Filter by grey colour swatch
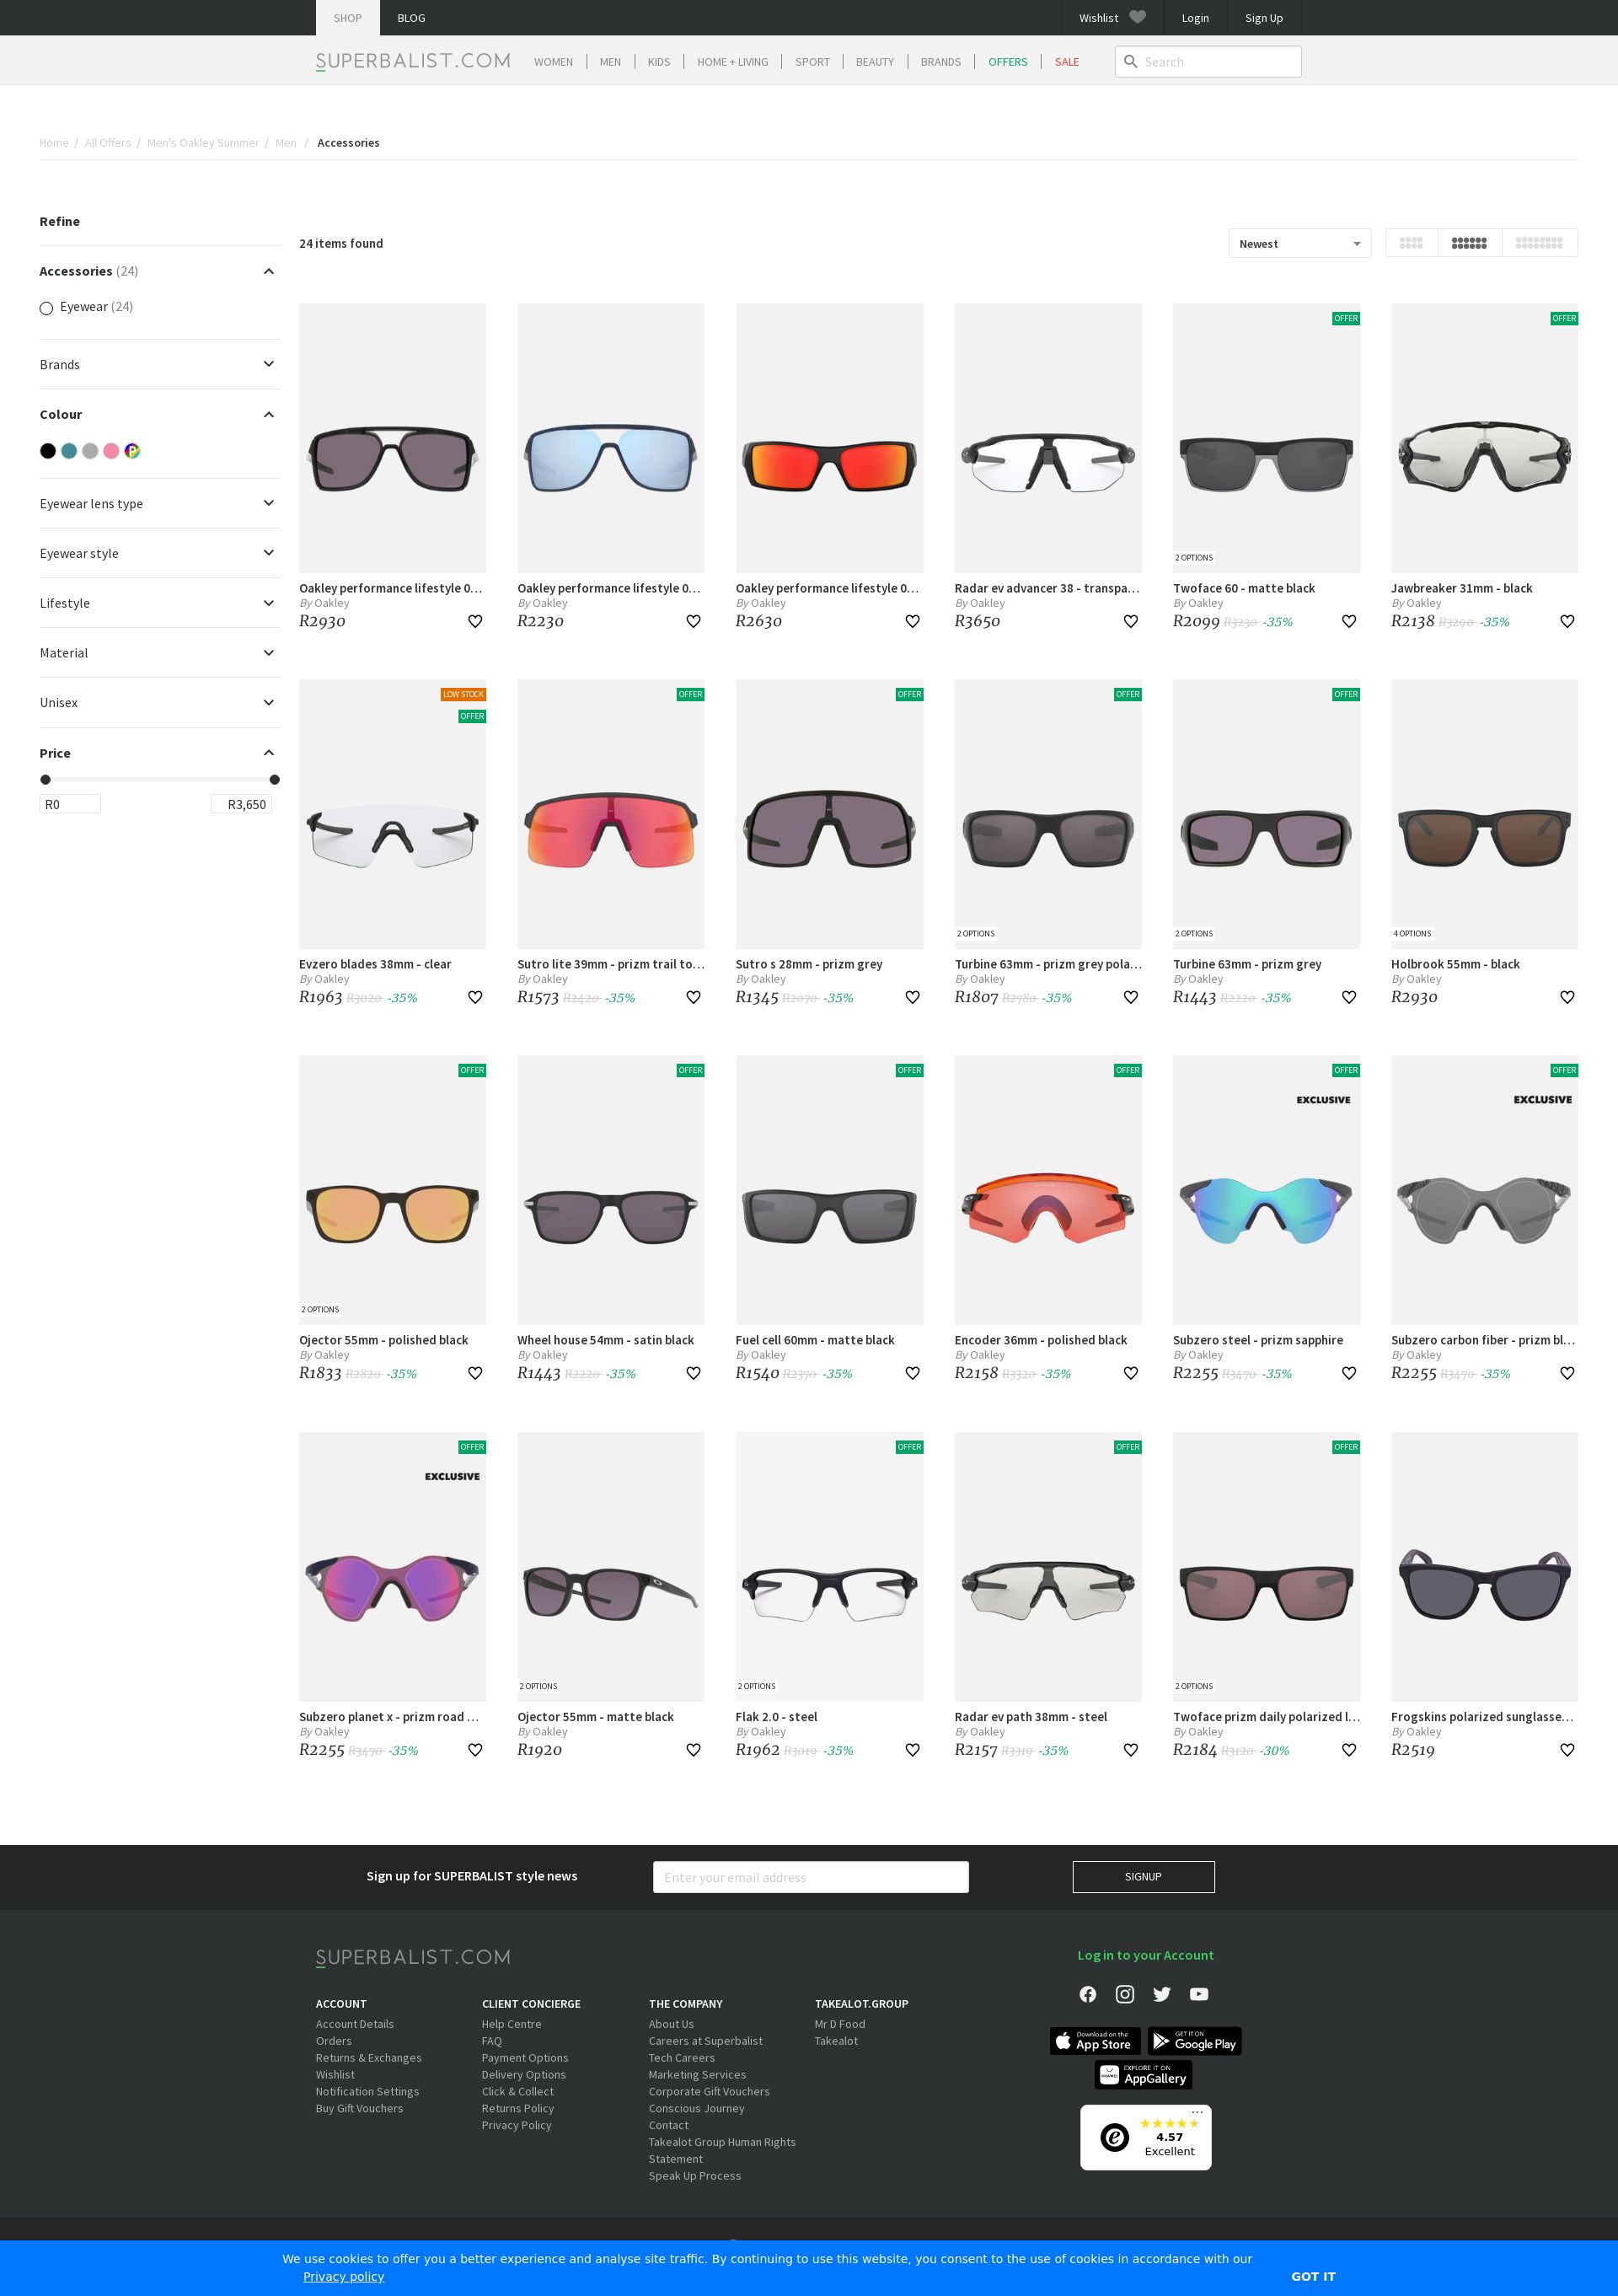Image resolution: width=1618 pixels, height=2296 pixels. pyautogui.click(x=90, y=451)
